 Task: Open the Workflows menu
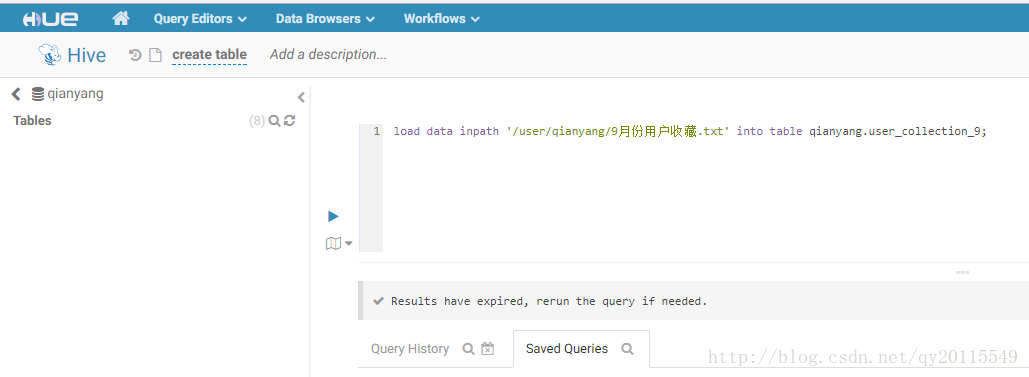pyautogui.click(x=442, y=19)
